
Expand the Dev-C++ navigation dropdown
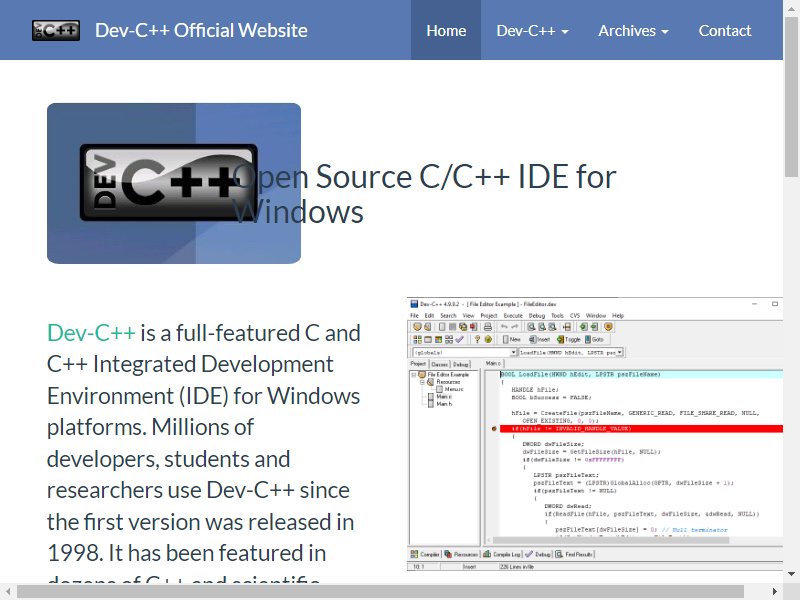(x=532, y=31)
